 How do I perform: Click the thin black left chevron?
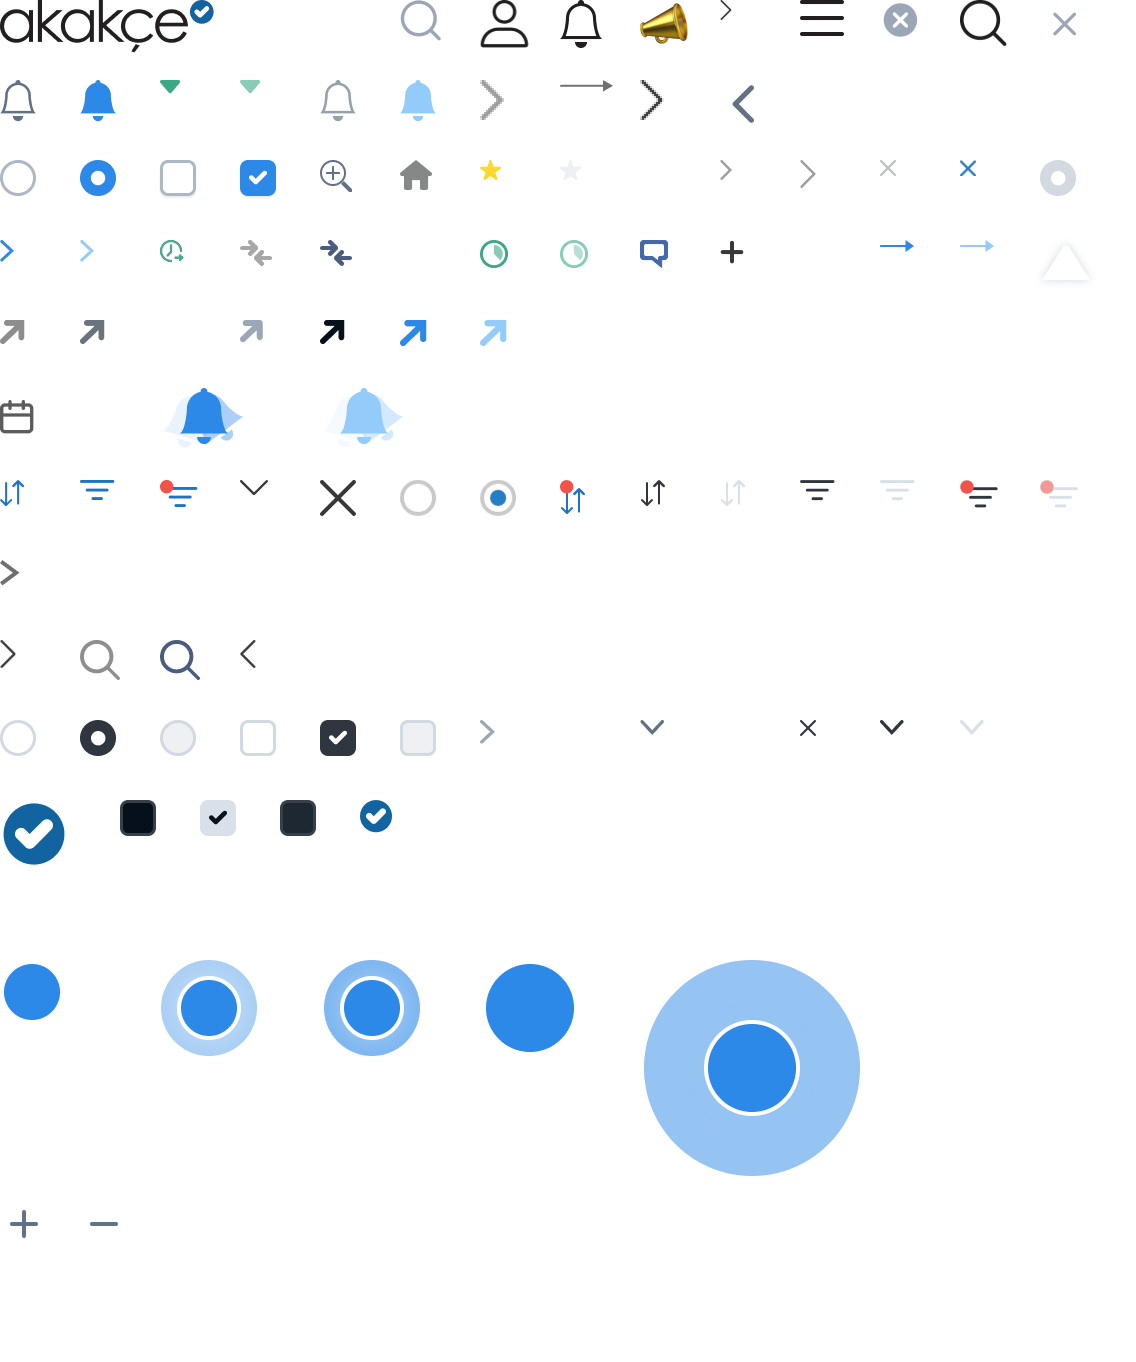pyautogui.click(x=249, y=654)
